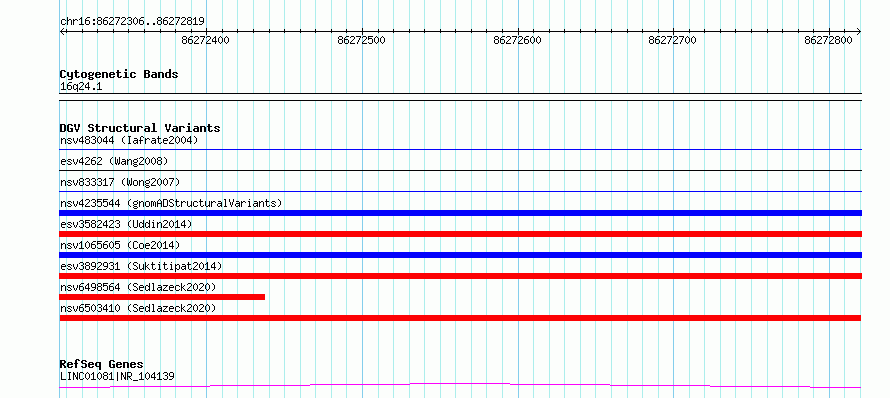Open variant nsv483044 (Iafrate2004) label
This screenshot has height=398, width=890.
click(129, 140)
